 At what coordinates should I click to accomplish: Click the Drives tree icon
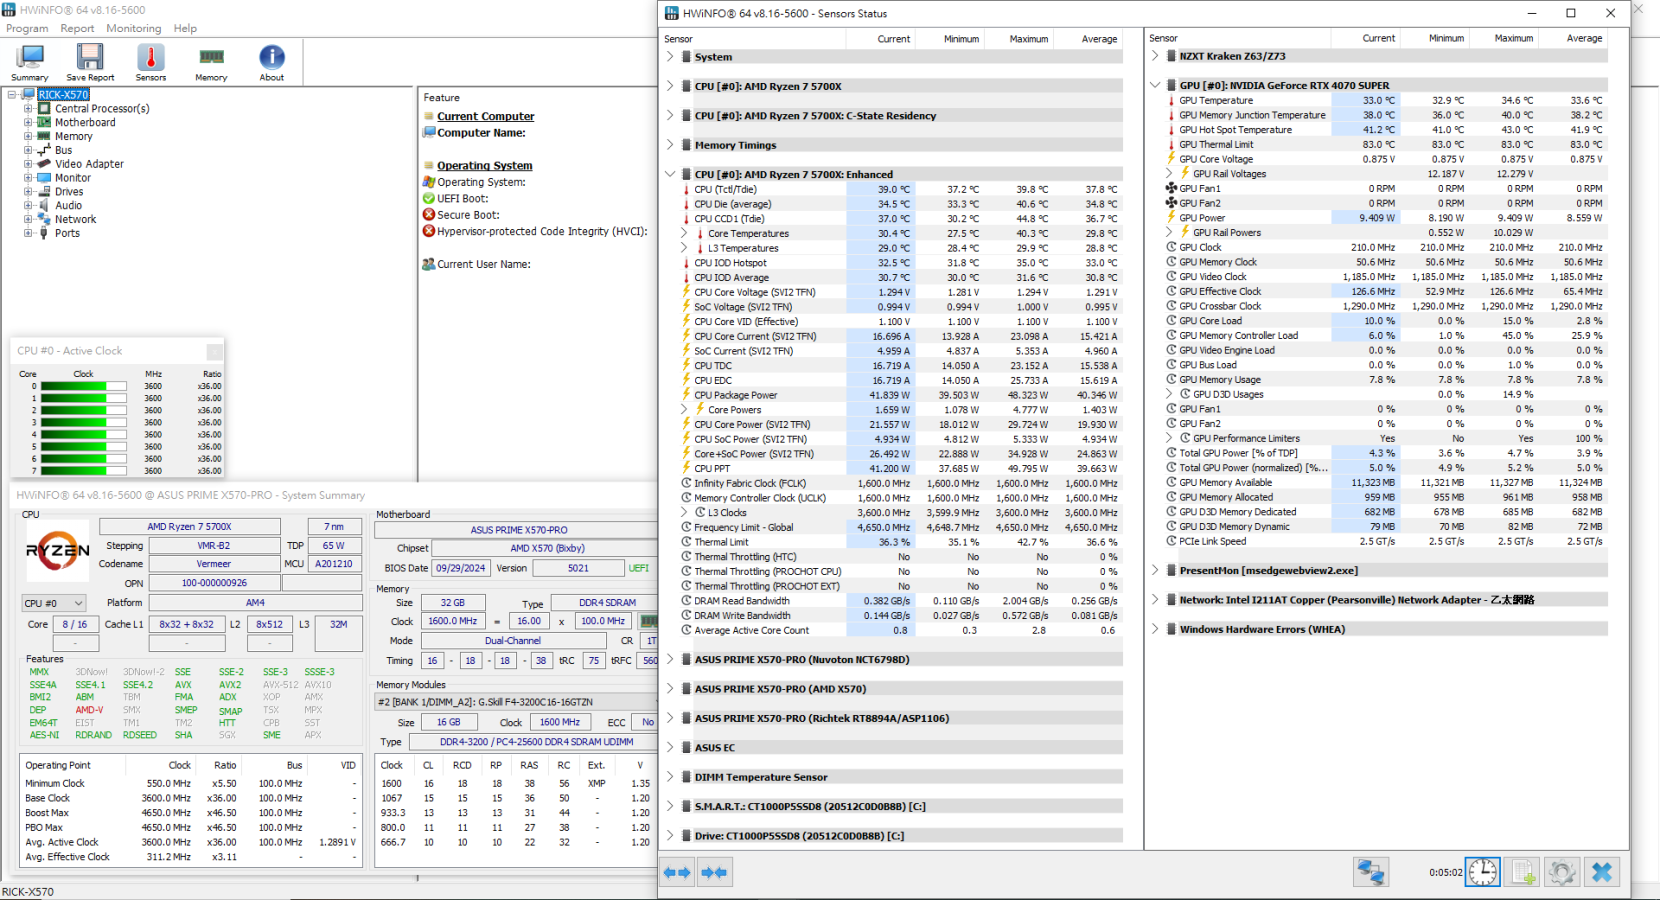point(44,191)
